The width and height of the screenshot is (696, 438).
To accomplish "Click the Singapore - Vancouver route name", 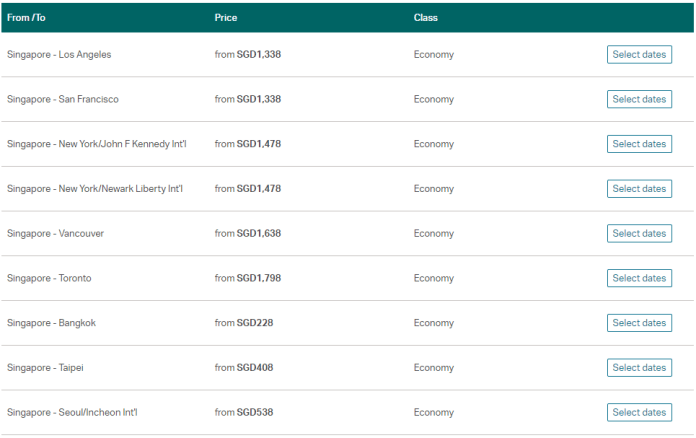I will coord(55,233).
